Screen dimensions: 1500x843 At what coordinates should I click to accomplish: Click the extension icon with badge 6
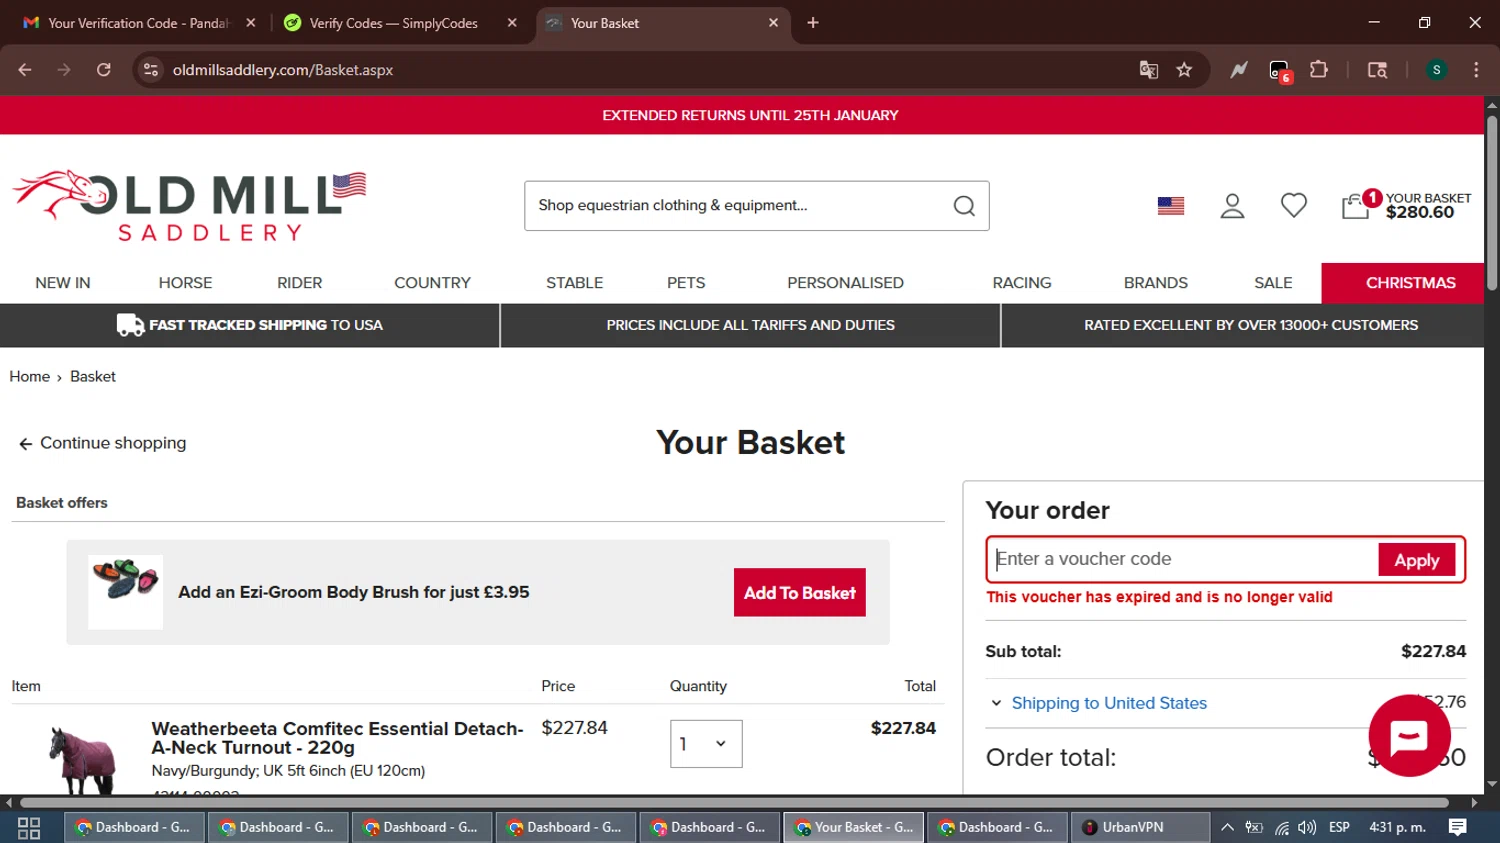click(x=1279, y=71)
